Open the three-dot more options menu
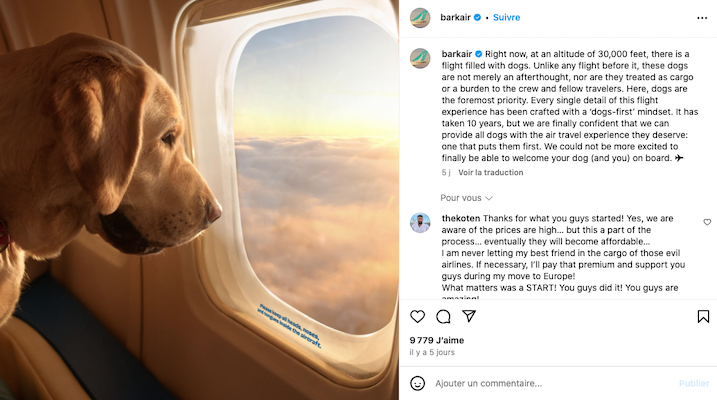This screenshot has width=717, height=400. (x=702, y=18)
